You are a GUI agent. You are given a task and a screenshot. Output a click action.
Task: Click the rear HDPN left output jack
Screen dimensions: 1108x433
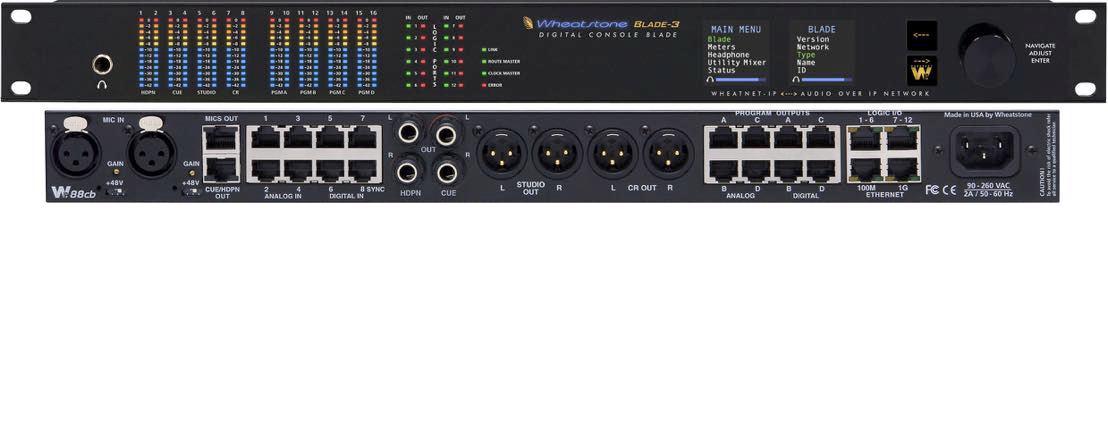[410, 132]
